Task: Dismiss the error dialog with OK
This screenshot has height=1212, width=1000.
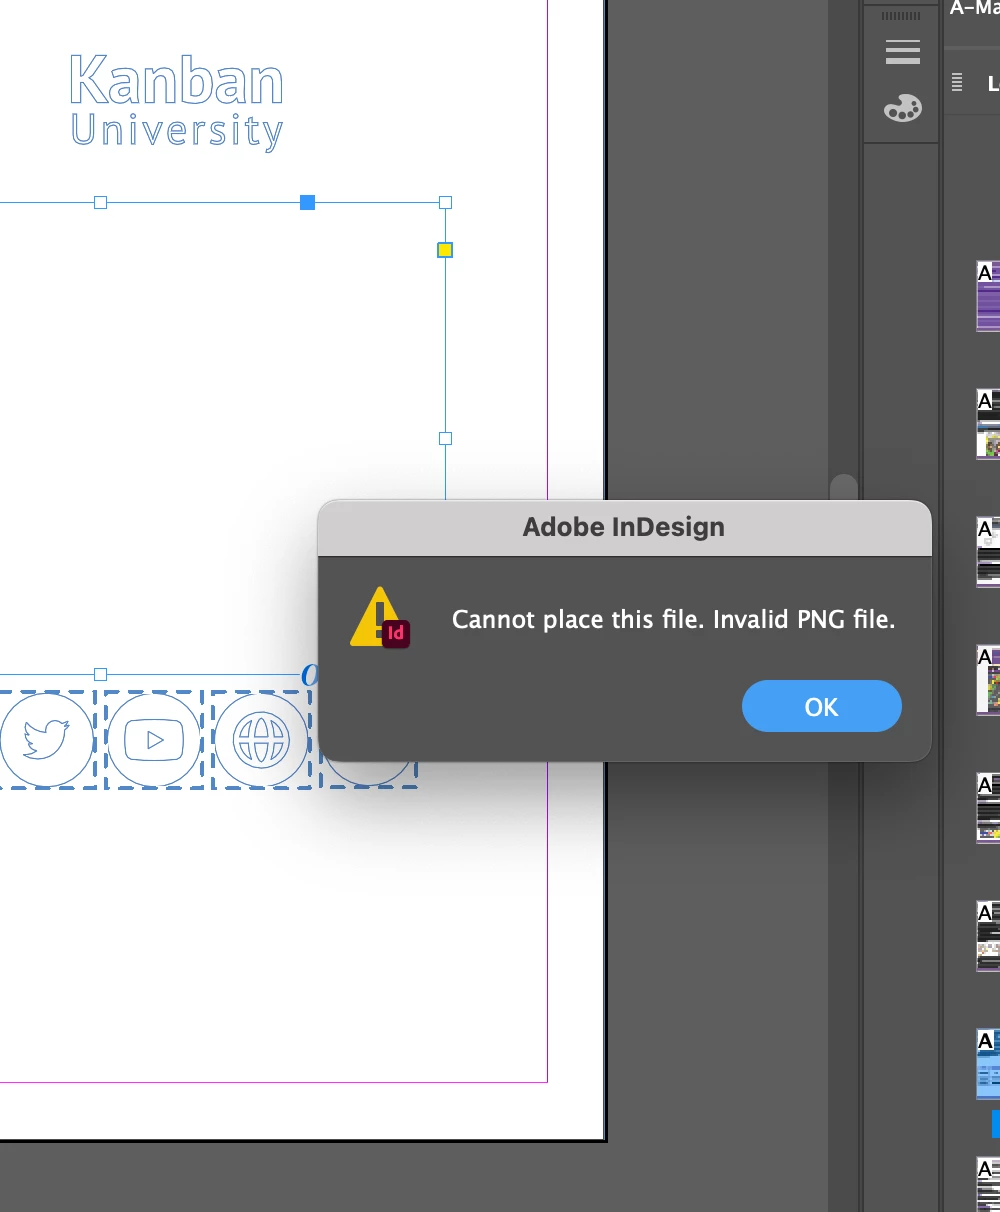Action: (821, 706)
